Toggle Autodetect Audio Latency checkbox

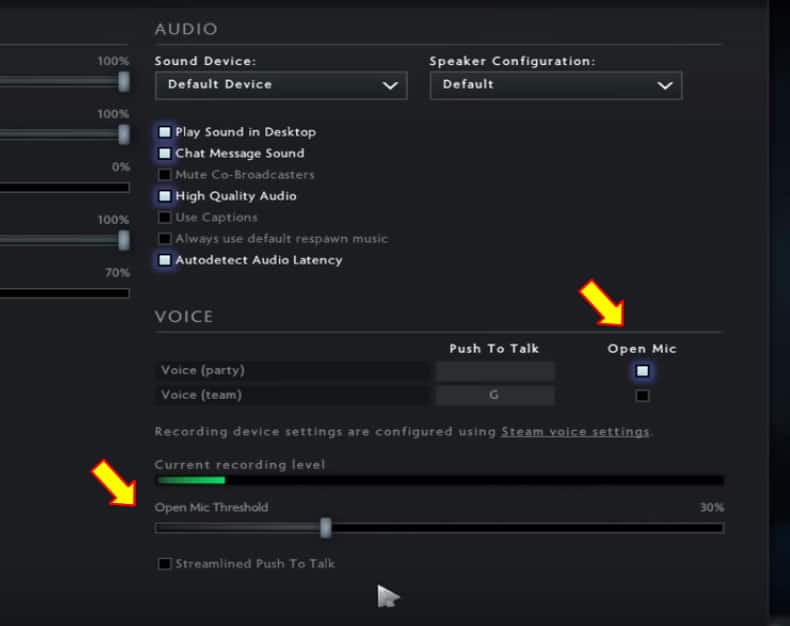(x=165, y=260)
